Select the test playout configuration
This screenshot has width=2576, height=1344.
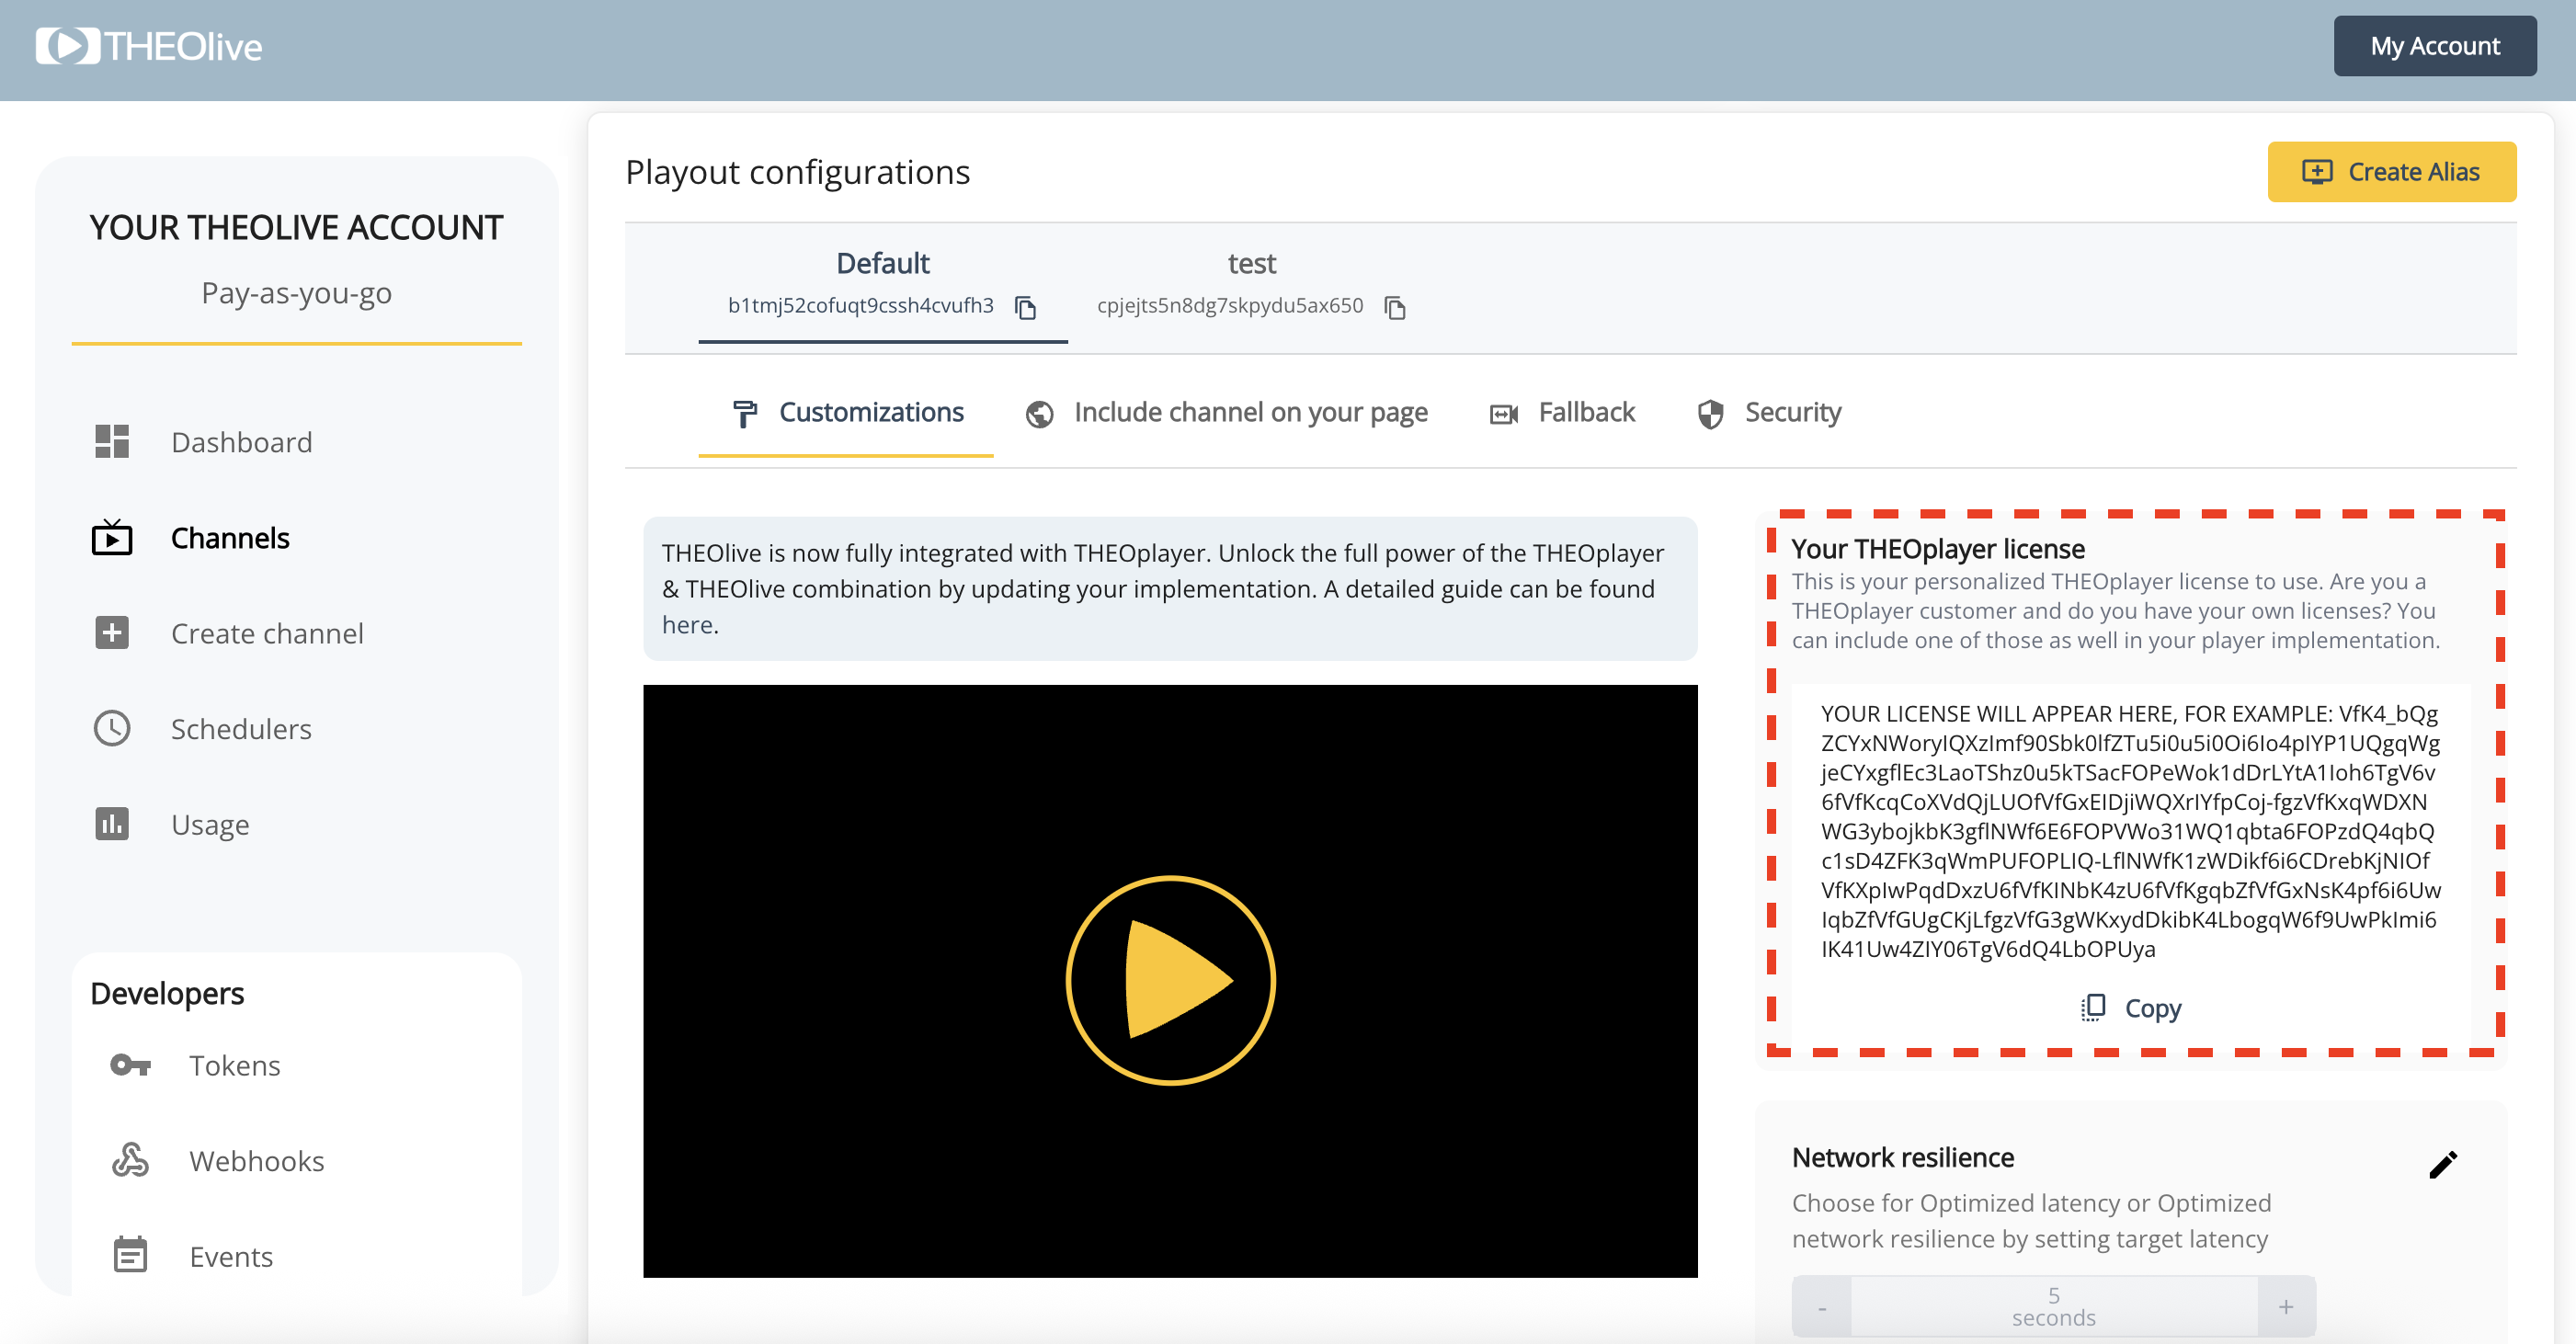(x=1250, y=264)
